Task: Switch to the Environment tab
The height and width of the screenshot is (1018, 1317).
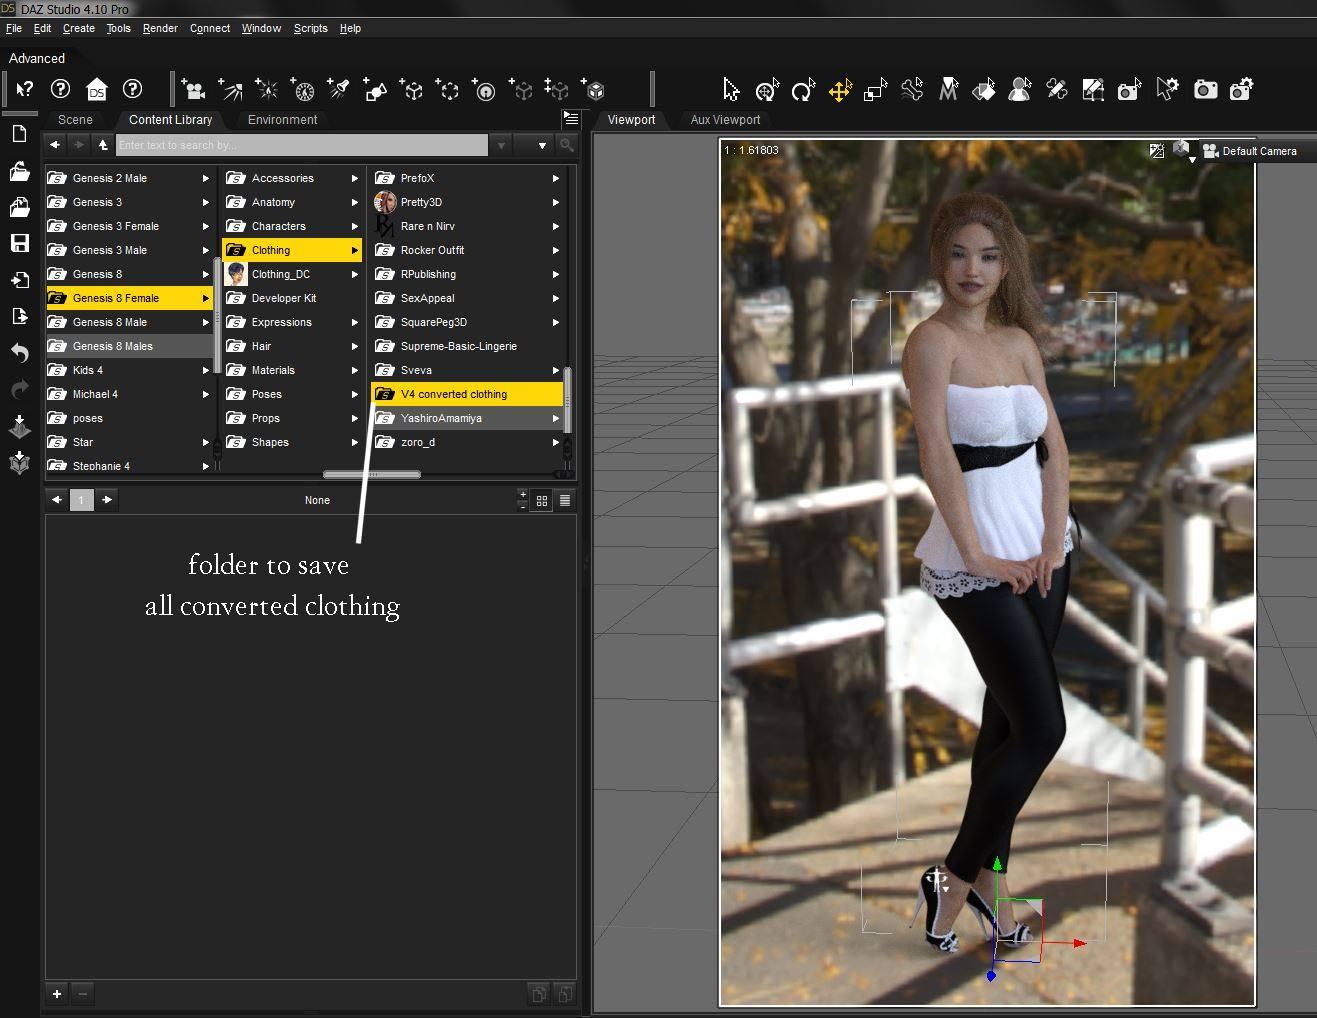Action: 282,120
